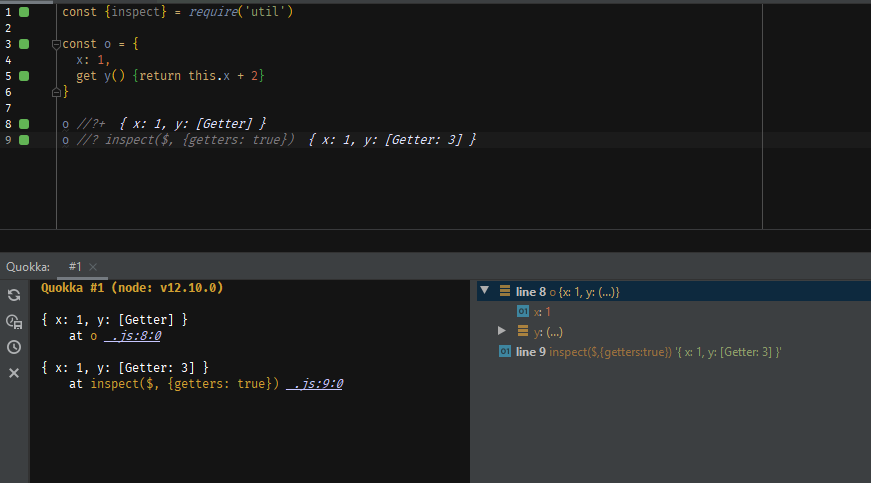Collapse the line 8 tree node
Viewport: 871px width, 483px height.
coord(484,290)
